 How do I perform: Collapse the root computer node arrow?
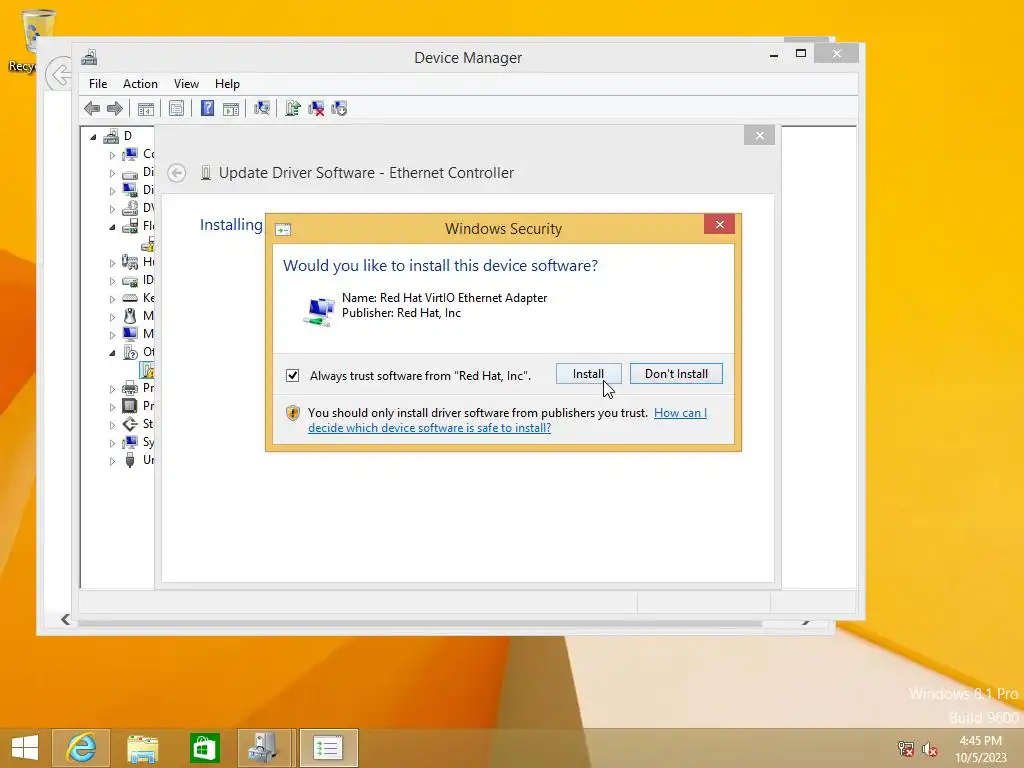point(93,137)
